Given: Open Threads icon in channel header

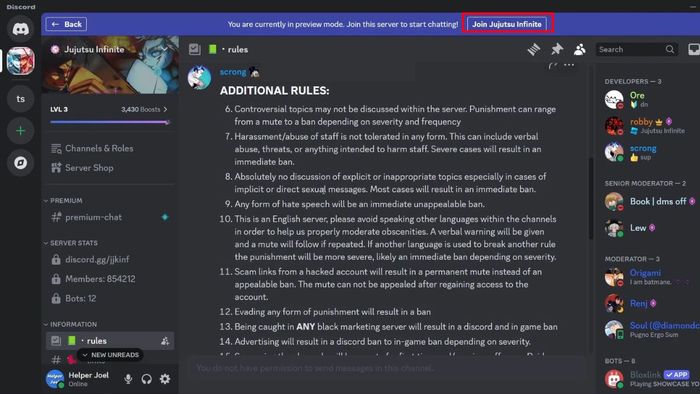Looking at the screenshot, I should pos(534,49).
